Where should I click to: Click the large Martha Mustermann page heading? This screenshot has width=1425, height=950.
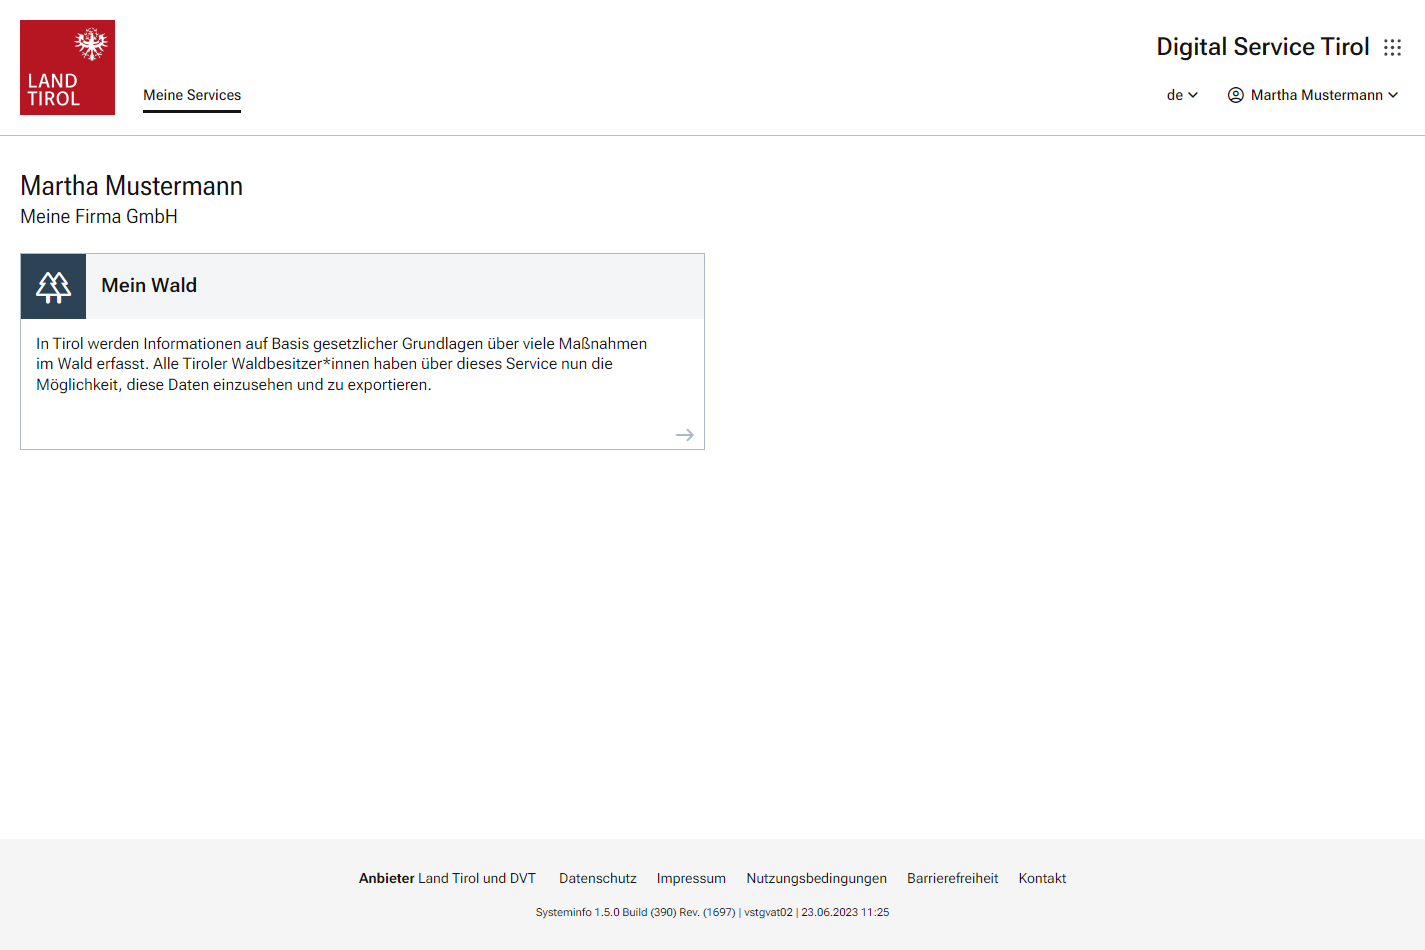tap(132, 186)
